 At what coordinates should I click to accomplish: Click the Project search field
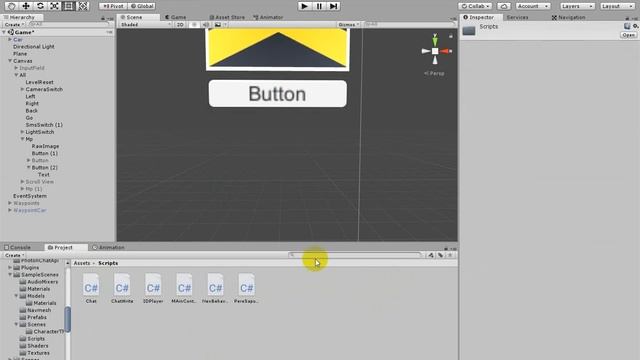(355, 255)
